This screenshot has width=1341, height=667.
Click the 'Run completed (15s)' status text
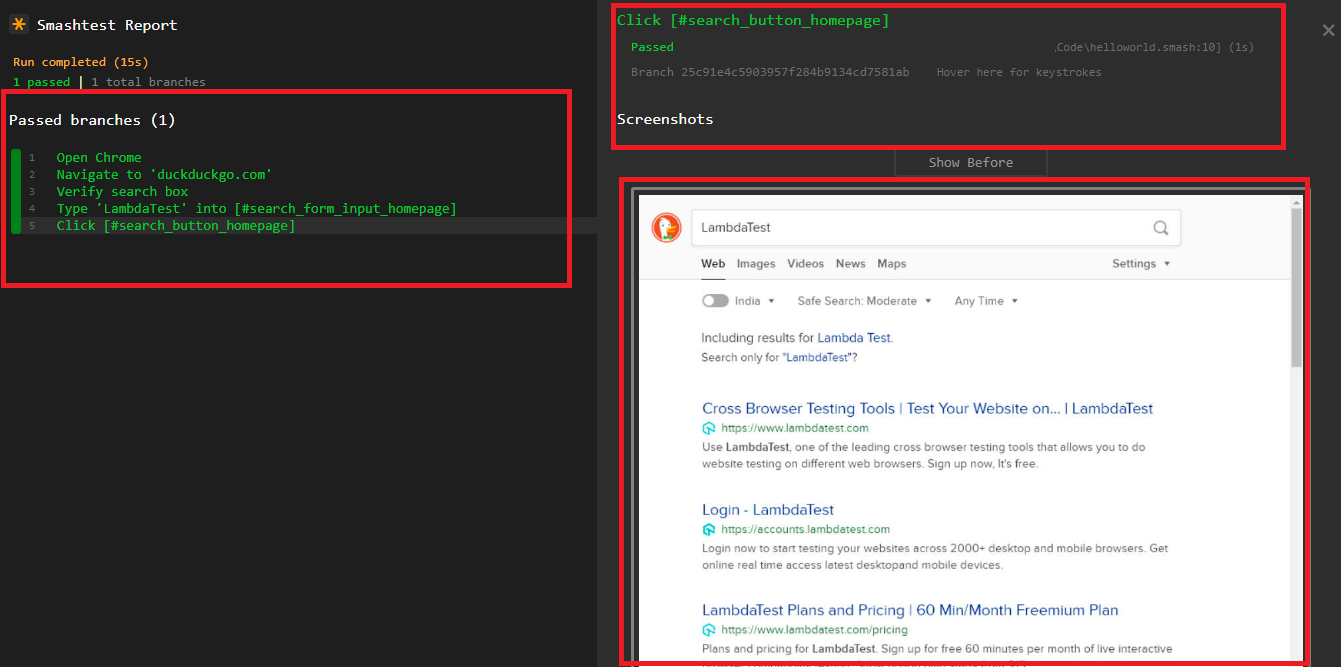[x=80, y=62]
